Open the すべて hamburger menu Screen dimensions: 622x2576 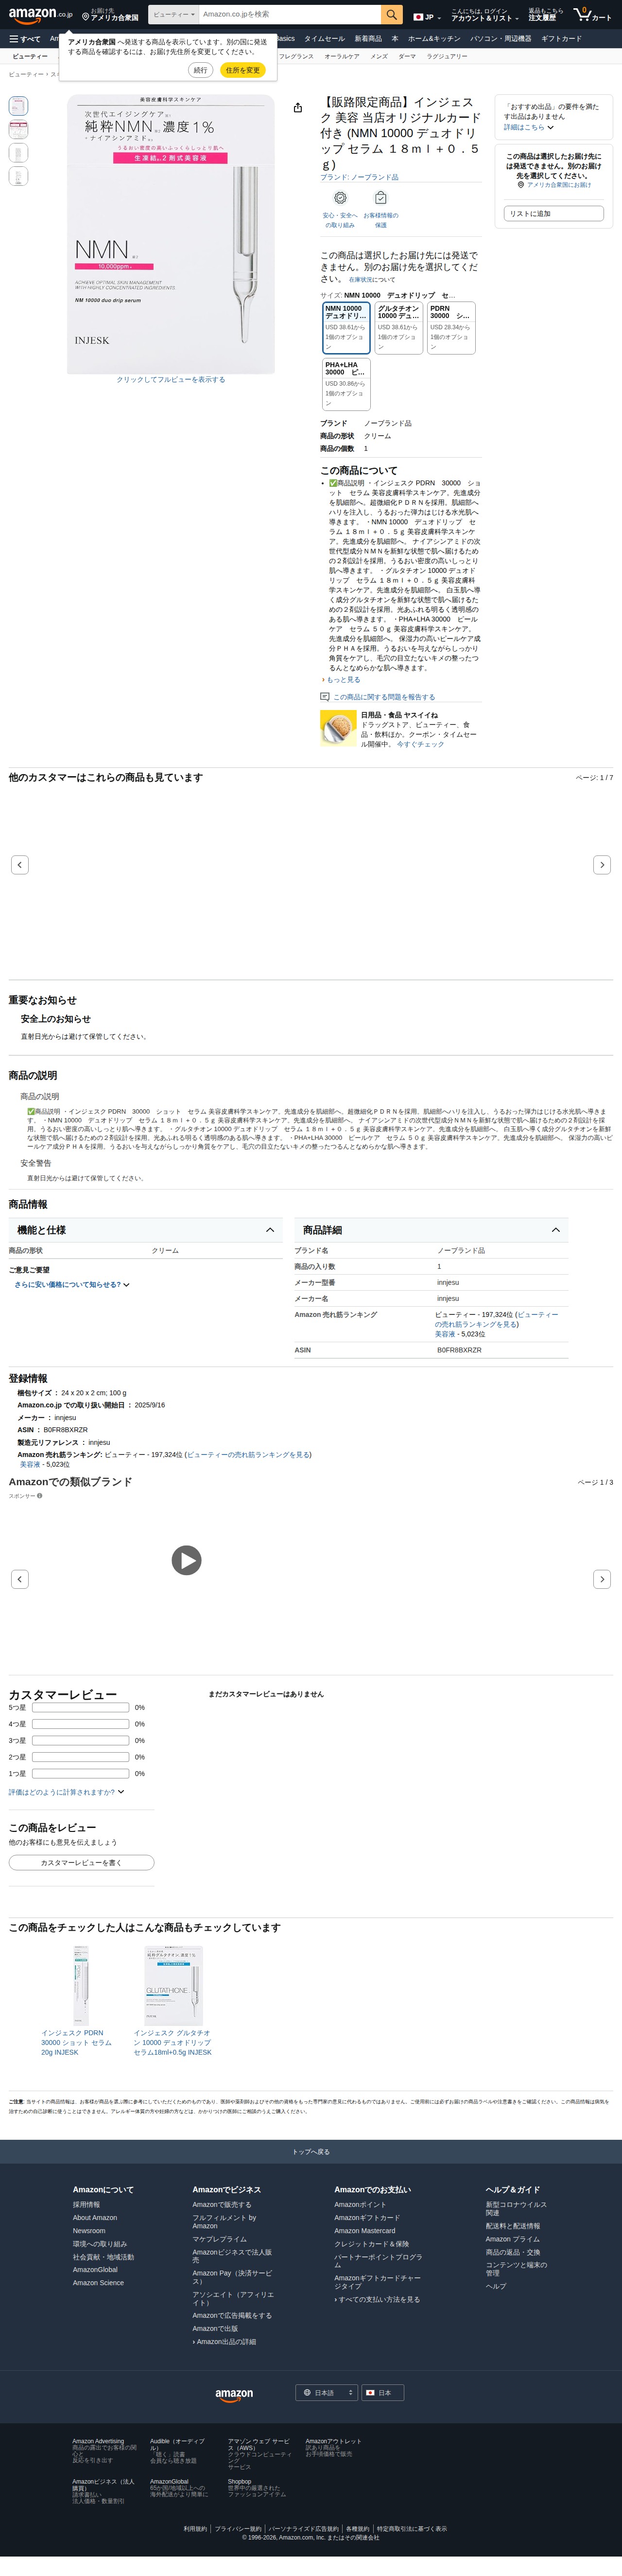pos(25,39)
